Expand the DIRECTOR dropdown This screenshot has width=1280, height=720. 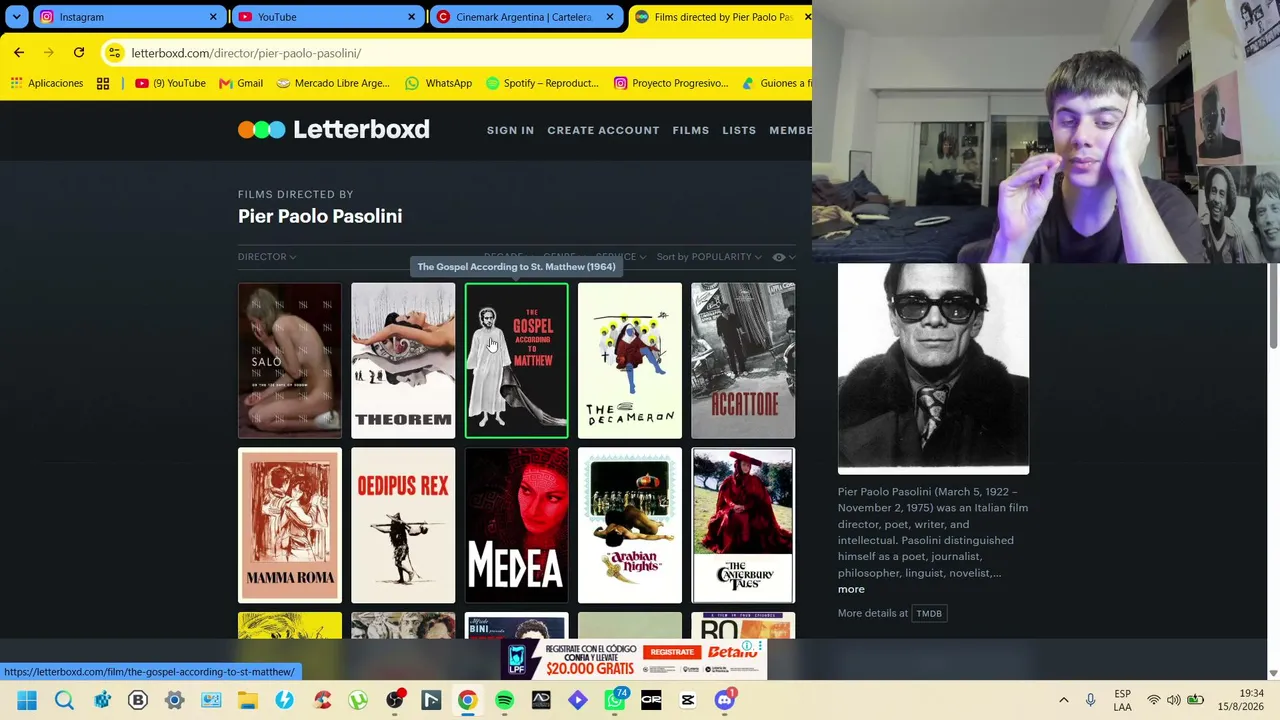266,257
